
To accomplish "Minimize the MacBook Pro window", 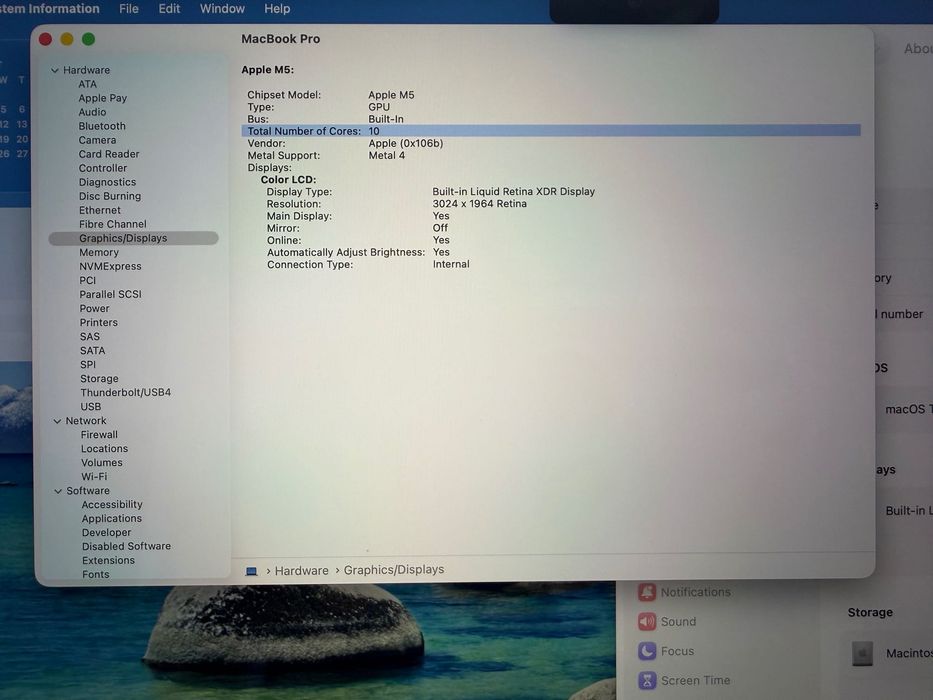I will click(x=67, y=39).
